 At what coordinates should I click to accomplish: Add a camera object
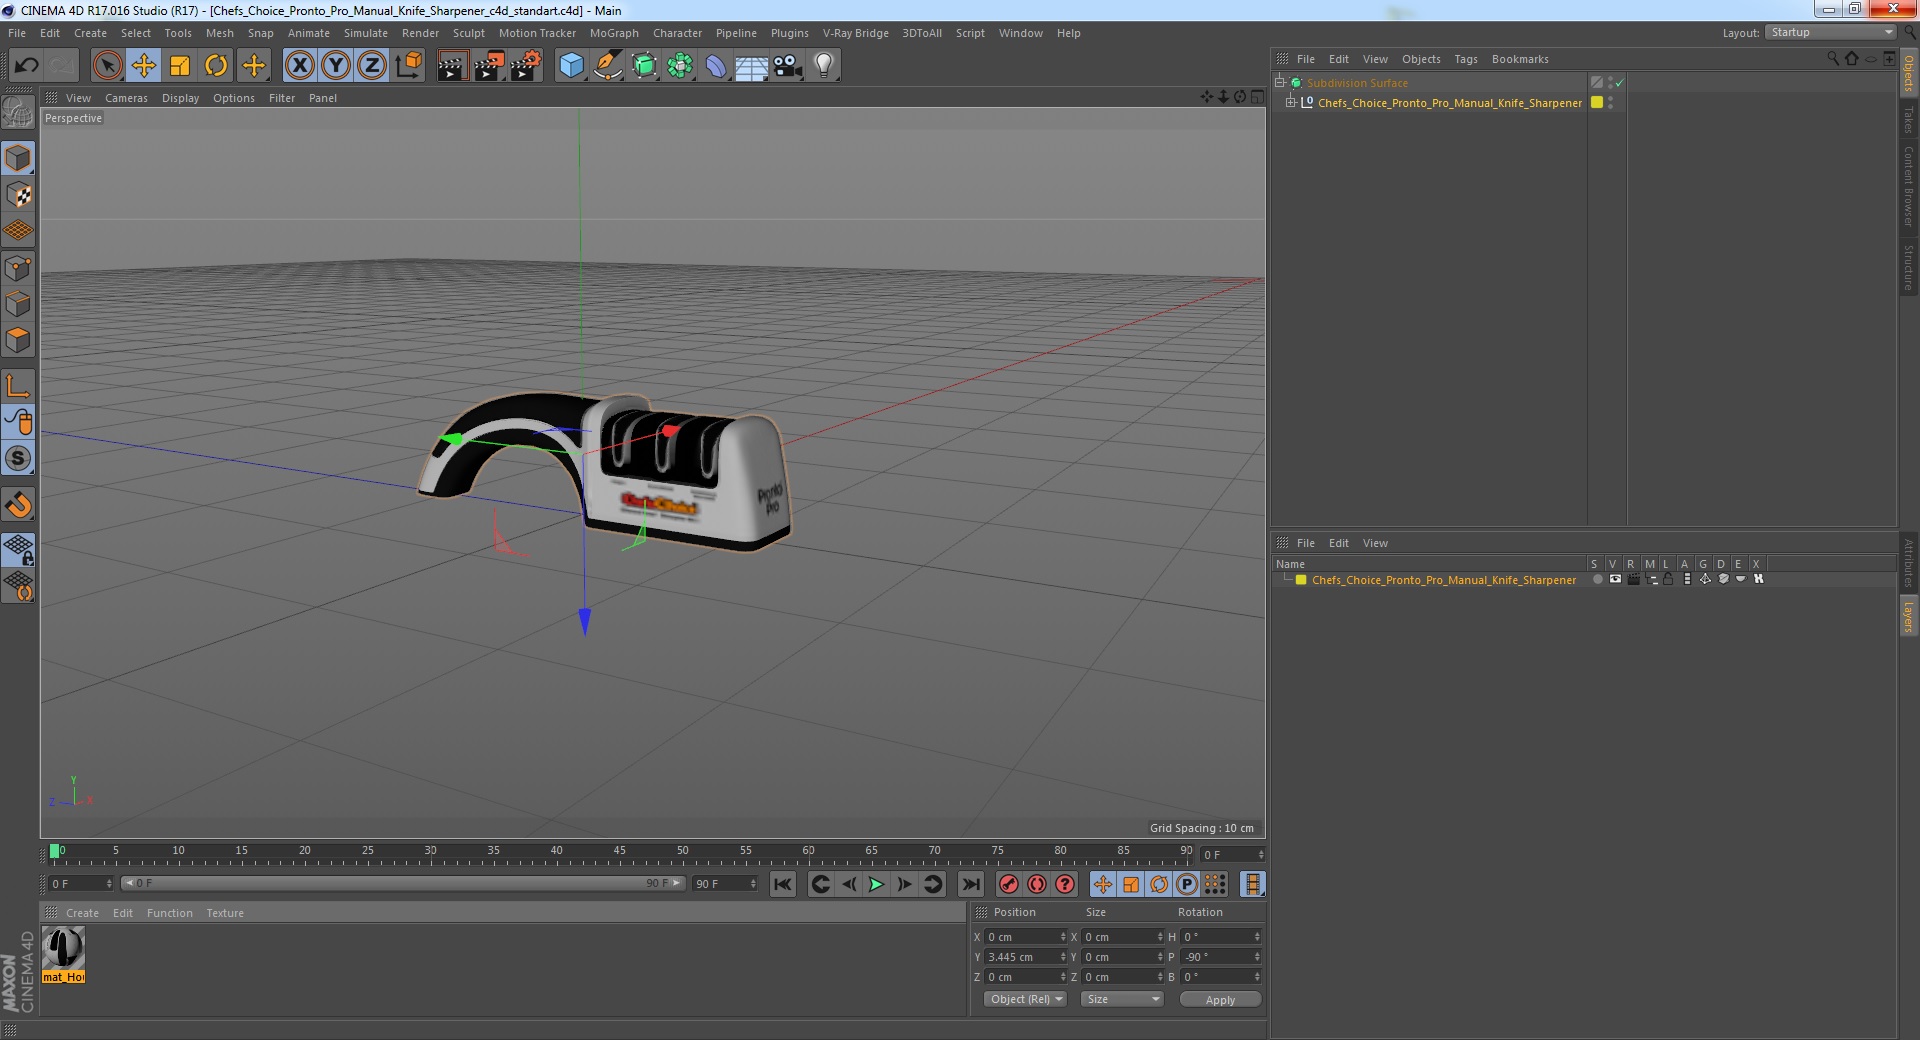point(788,66)
